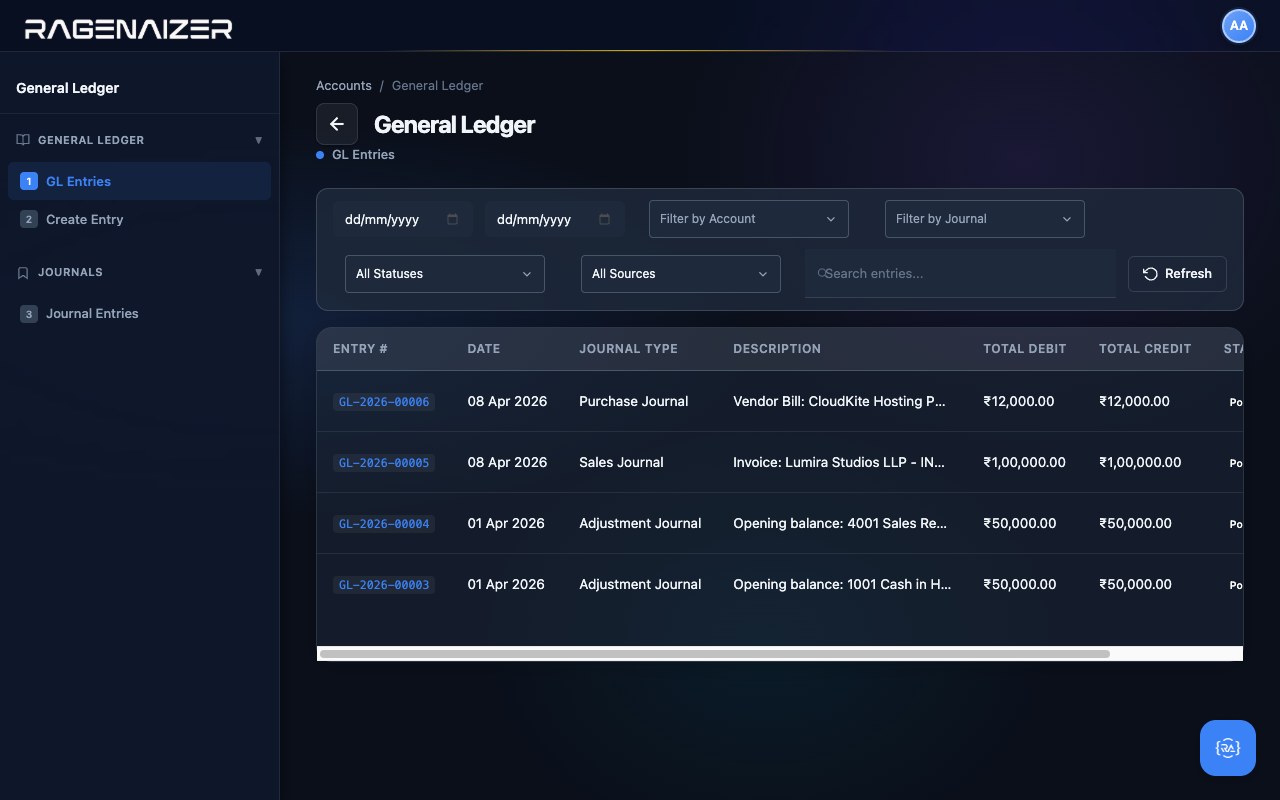Sort by Entry # column header
Screen dimensions: 1280x800
(360, 349)
